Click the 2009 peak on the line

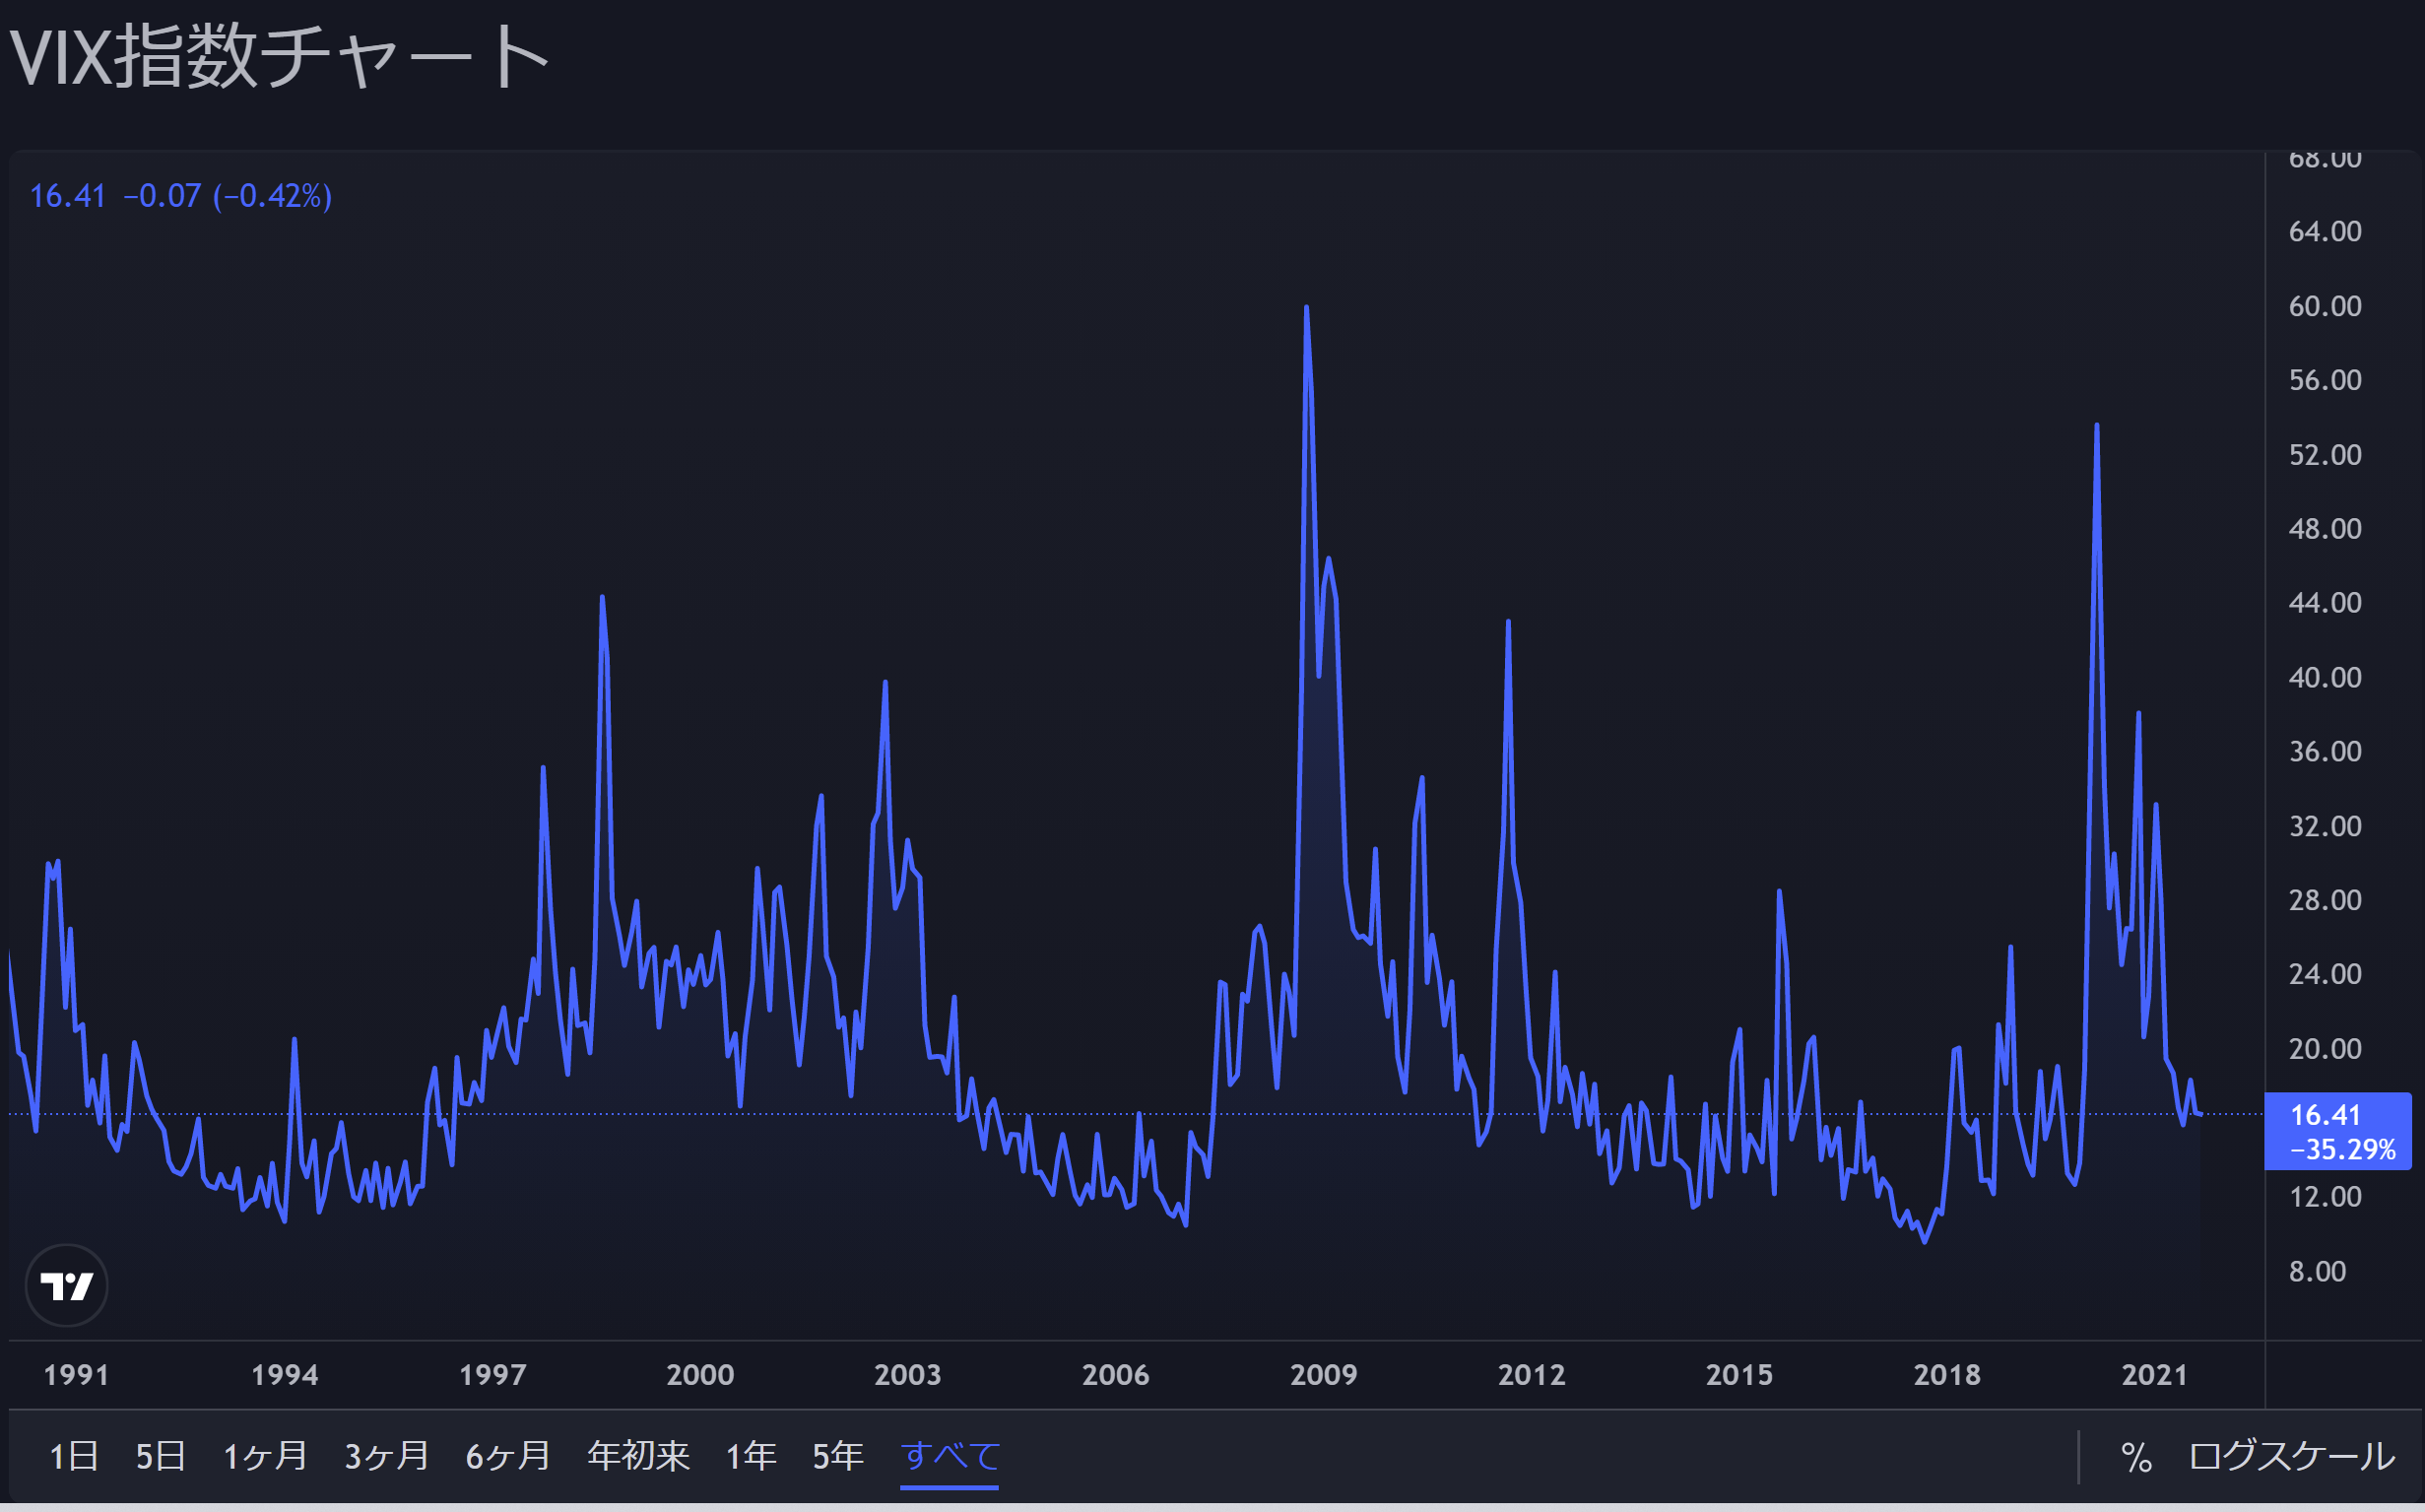pyautogui.click(x=1306, y=309)
